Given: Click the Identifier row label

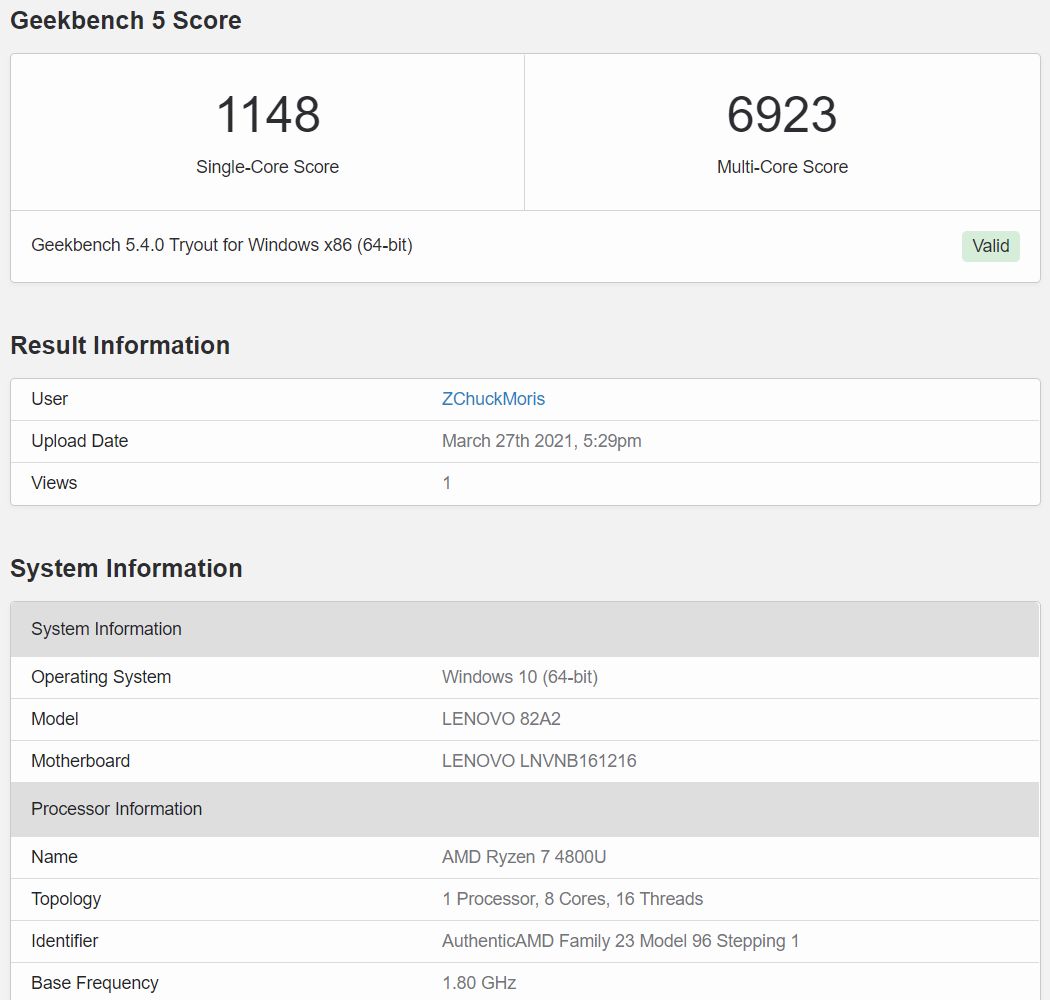Looking at the screenshot, I should [64, 941].
